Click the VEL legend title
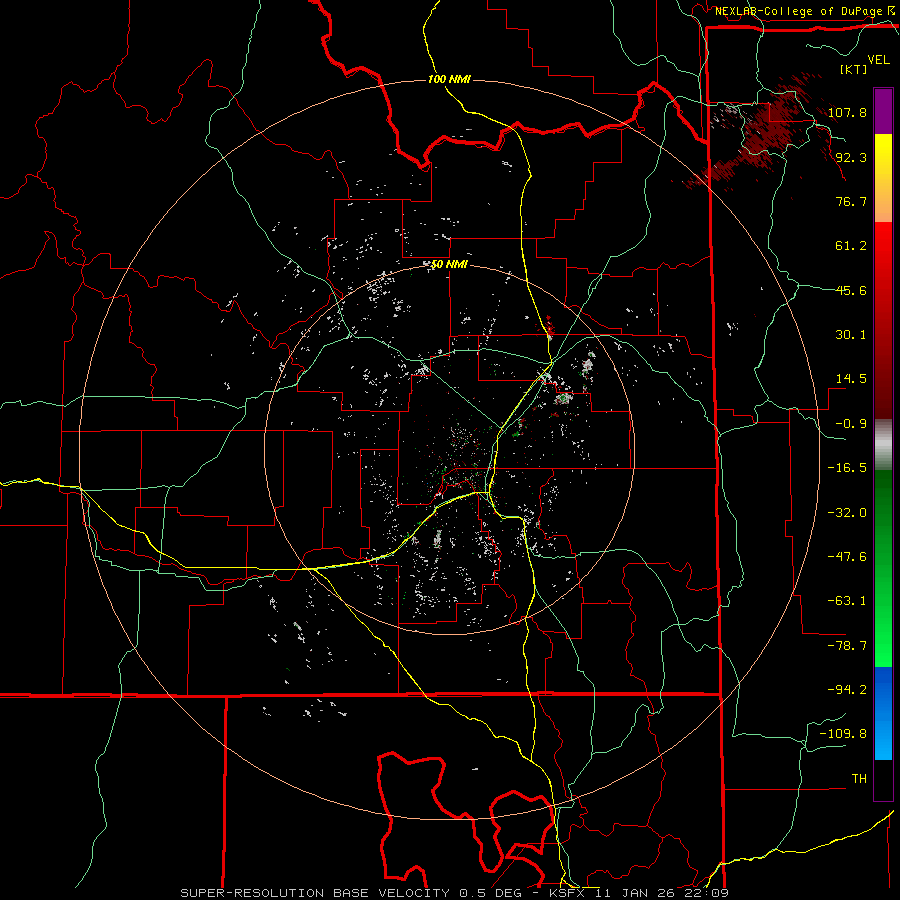The height and width of the screenshot is (900, 900). pos(878,60)
